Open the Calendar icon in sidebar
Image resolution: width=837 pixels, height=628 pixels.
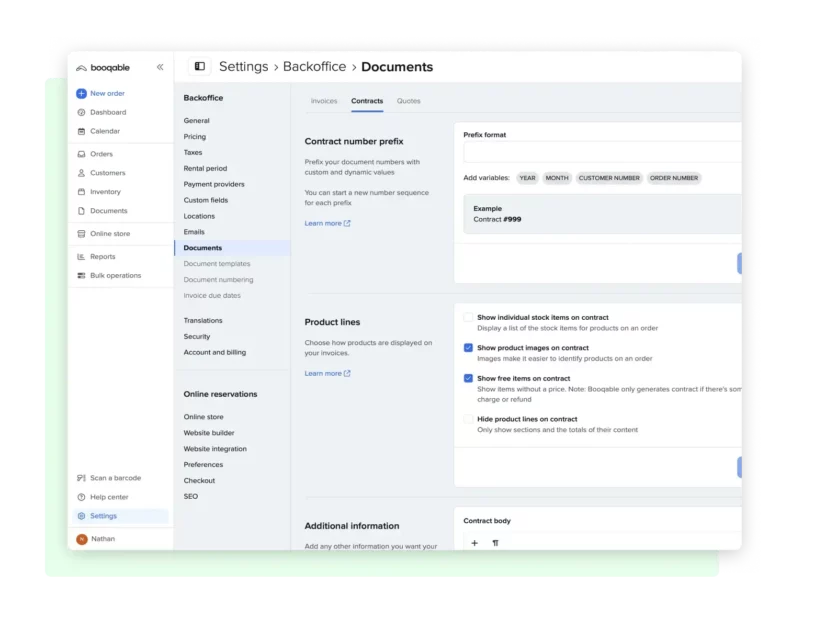pos(81,131)
